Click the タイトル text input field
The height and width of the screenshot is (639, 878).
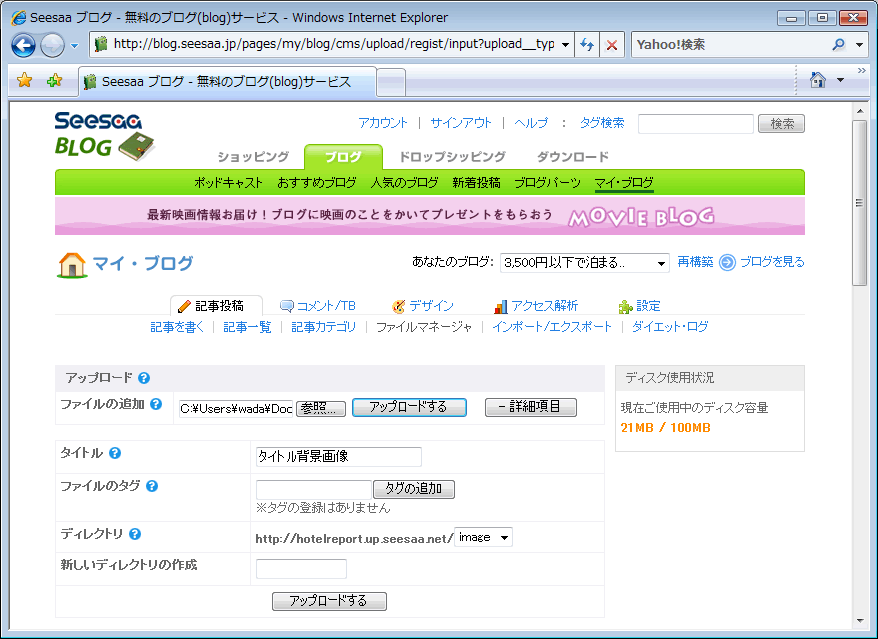[x=338, y=457]
